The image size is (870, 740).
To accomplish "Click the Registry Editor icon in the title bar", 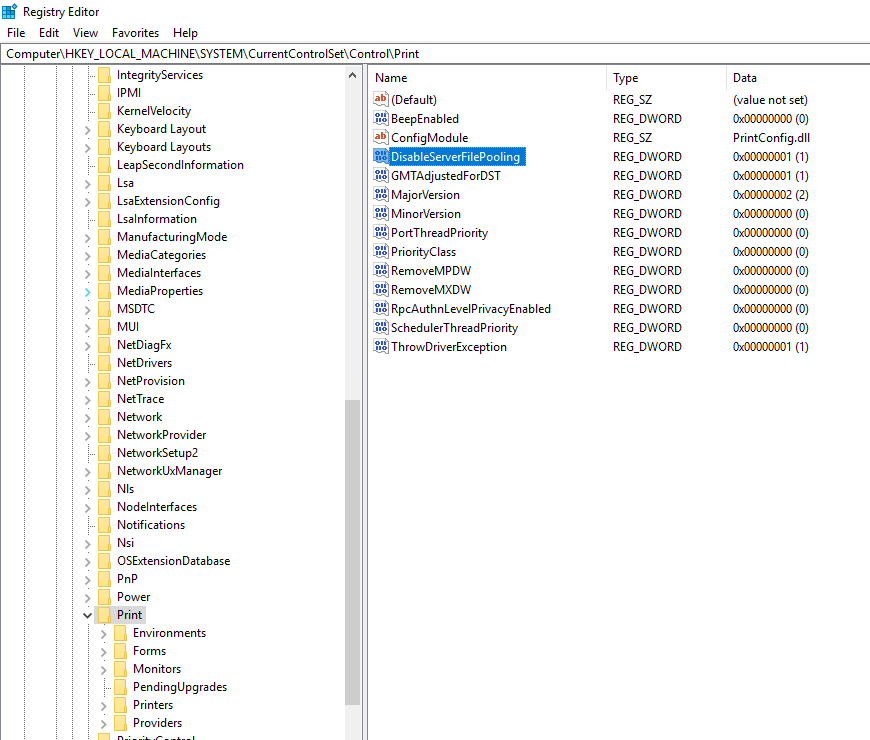I will point(10,11).
